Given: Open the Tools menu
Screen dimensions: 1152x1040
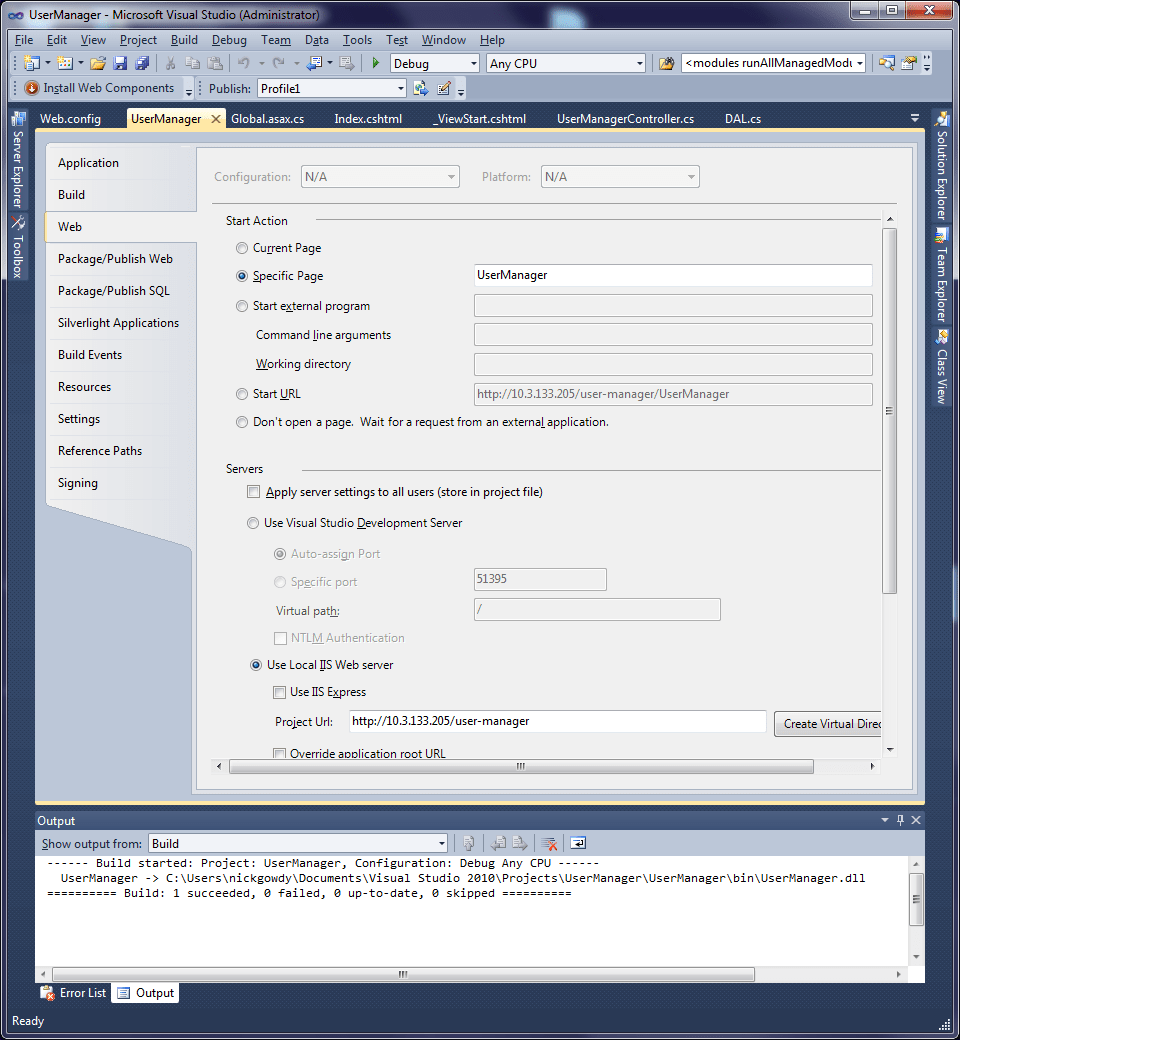Looking at the screenshot, I should pyautogui.click(x=357, y=40).
